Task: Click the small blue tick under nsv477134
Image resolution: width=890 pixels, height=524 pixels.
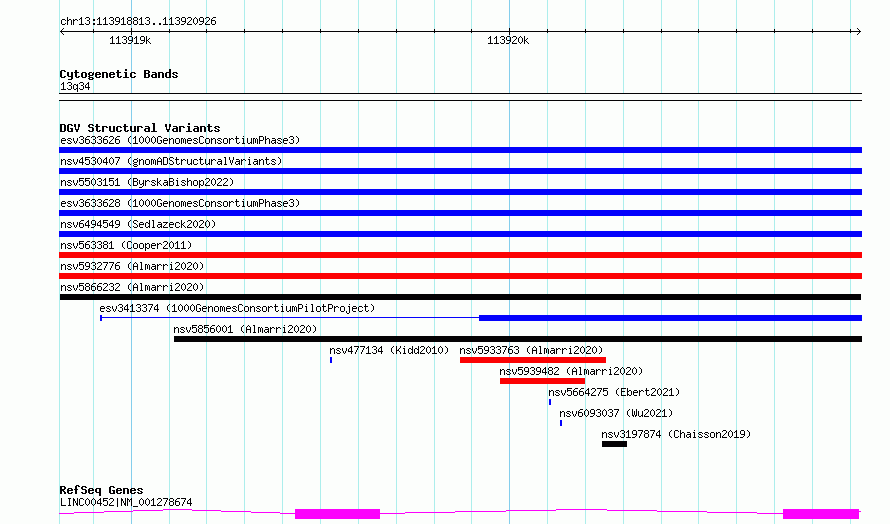Action: 331,360
